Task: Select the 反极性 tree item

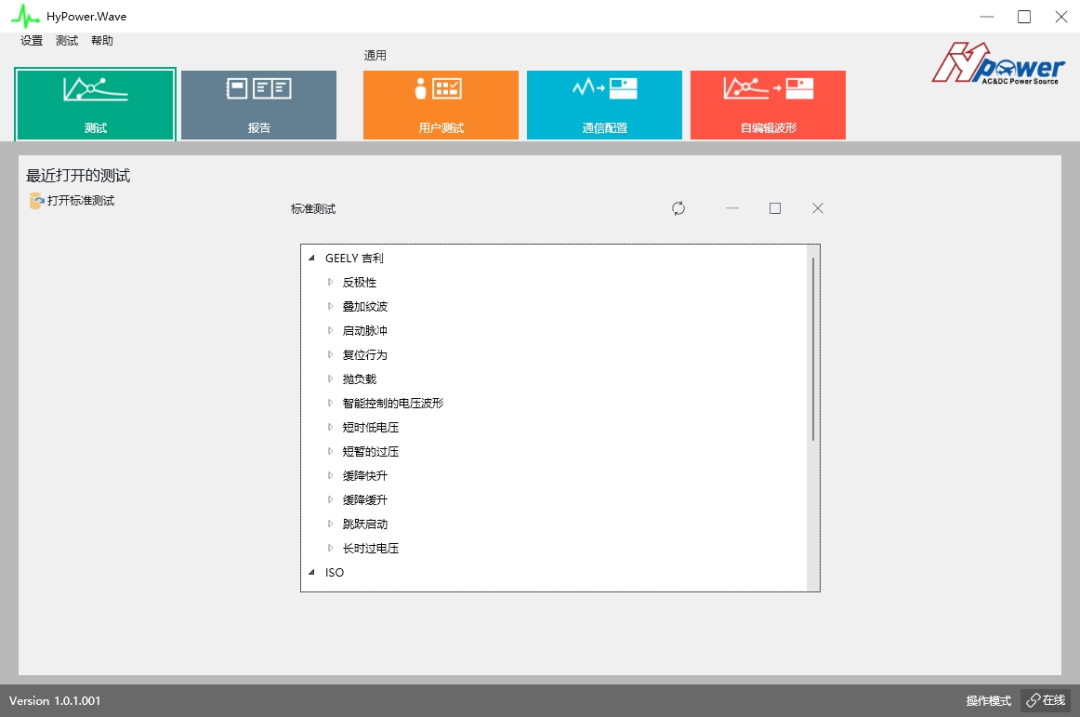Action: [360, 282]
